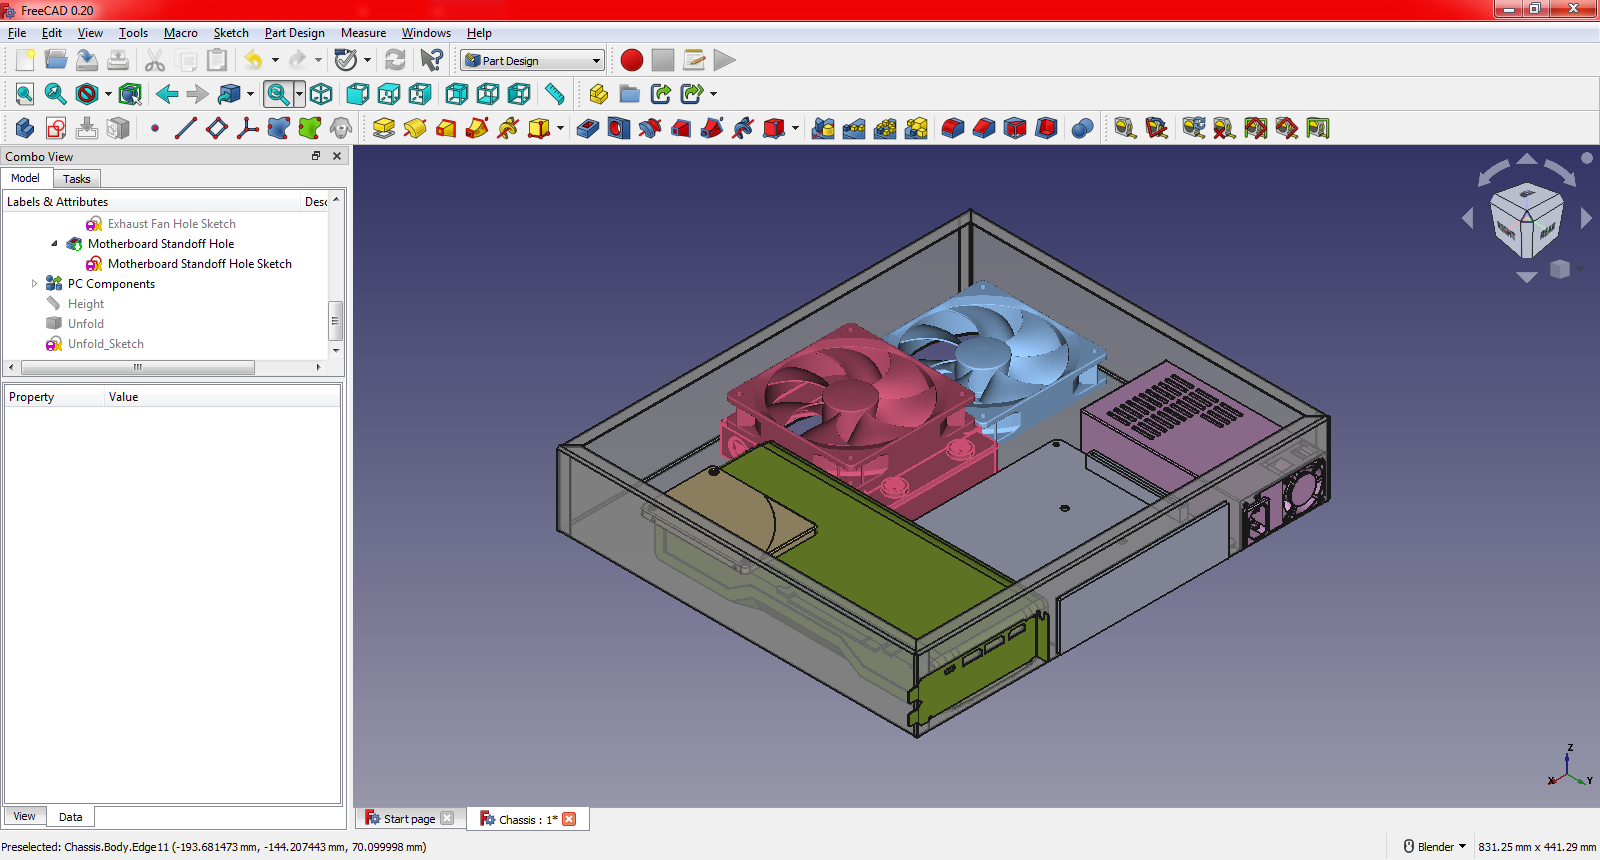Open the undo history dropdown arrow
Viewport: 1600px width, 860px height.
pyautogui.click(x=275, y=60)
